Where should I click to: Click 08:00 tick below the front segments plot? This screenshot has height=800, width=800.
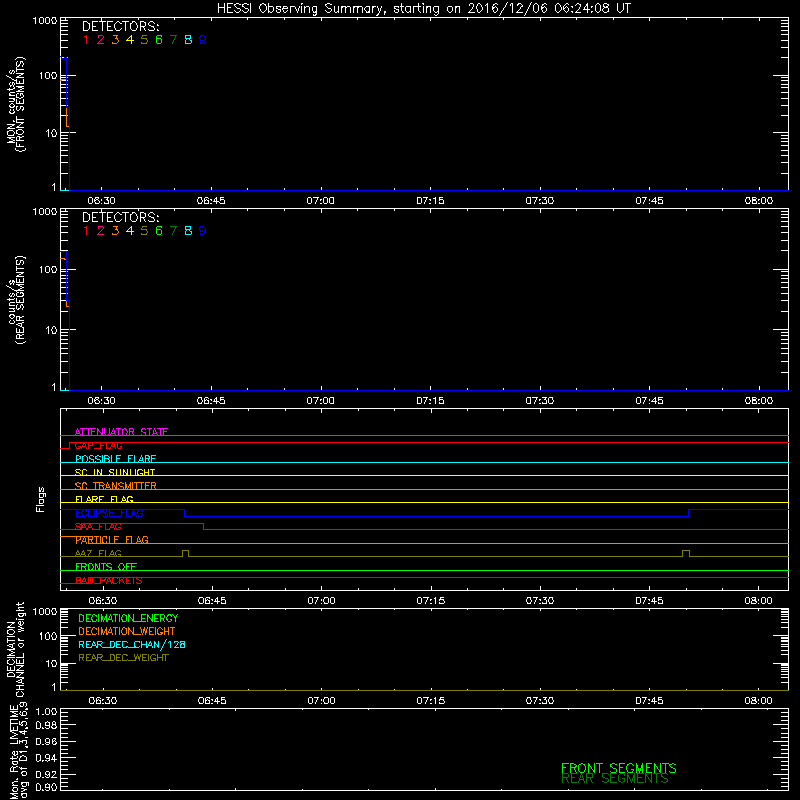(x=759, y=201)
